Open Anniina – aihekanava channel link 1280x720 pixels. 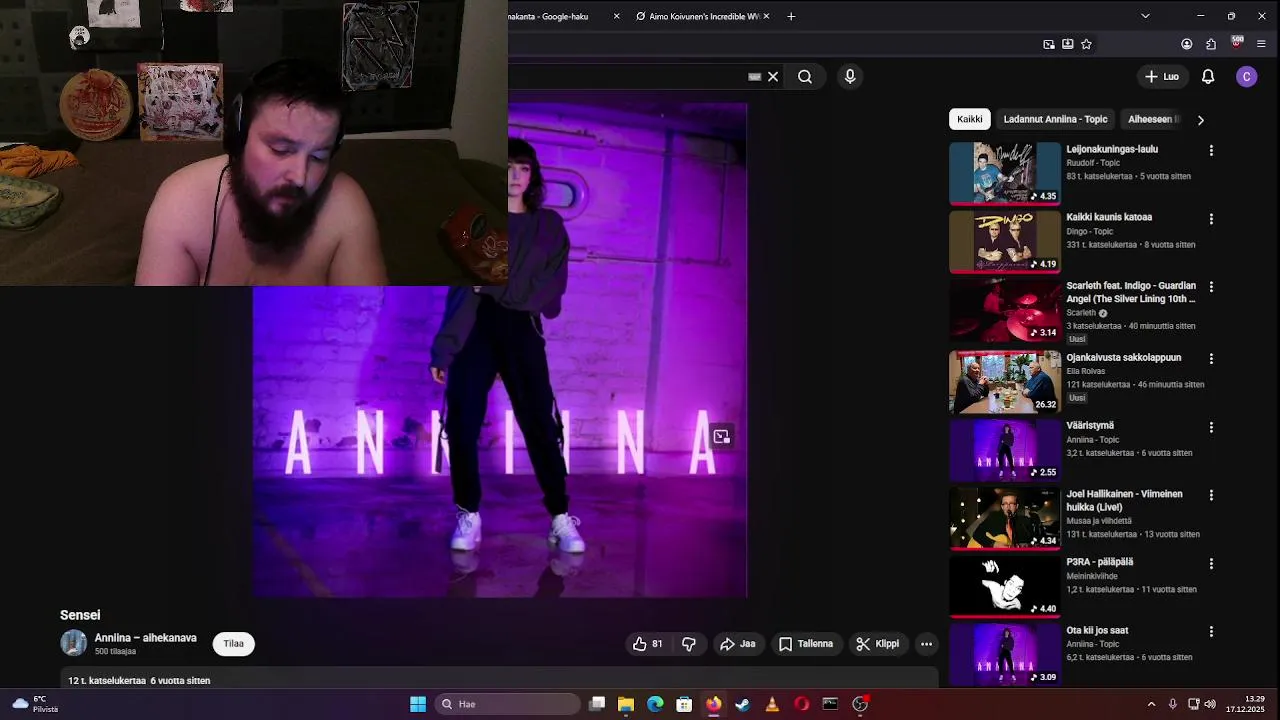pyautogui.click(x=145, y=638)
